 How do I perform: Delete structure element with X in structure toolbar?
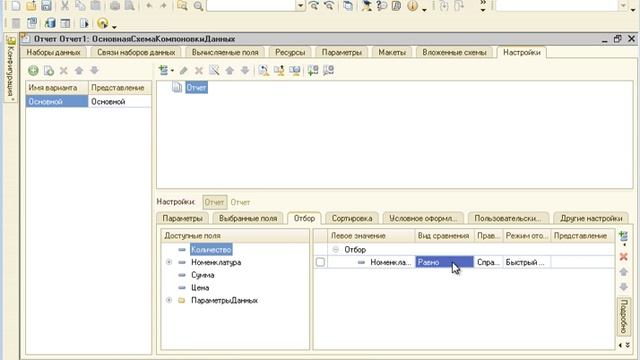[199, 71]
